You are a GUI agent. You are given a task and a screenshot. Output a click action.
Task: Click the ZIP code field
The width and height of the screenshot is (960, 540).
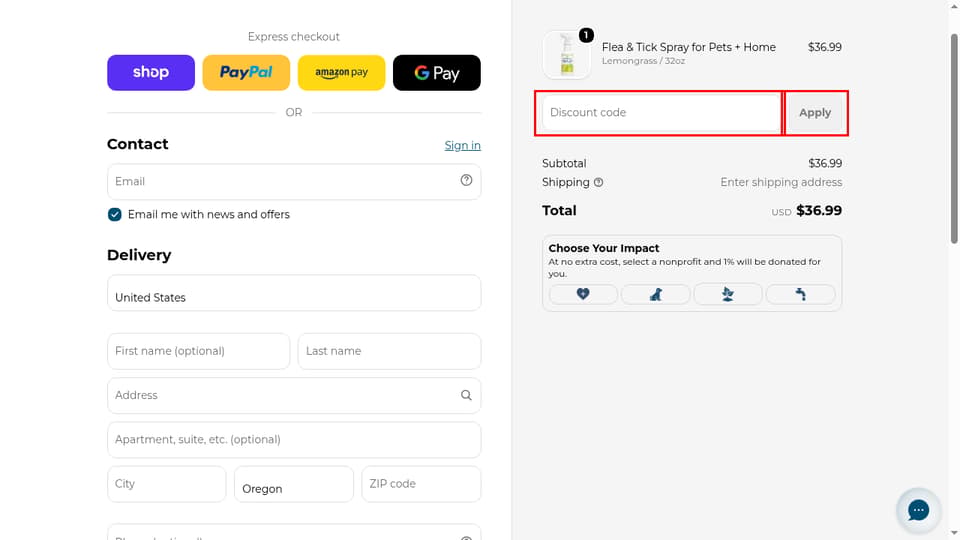[421, 484]
